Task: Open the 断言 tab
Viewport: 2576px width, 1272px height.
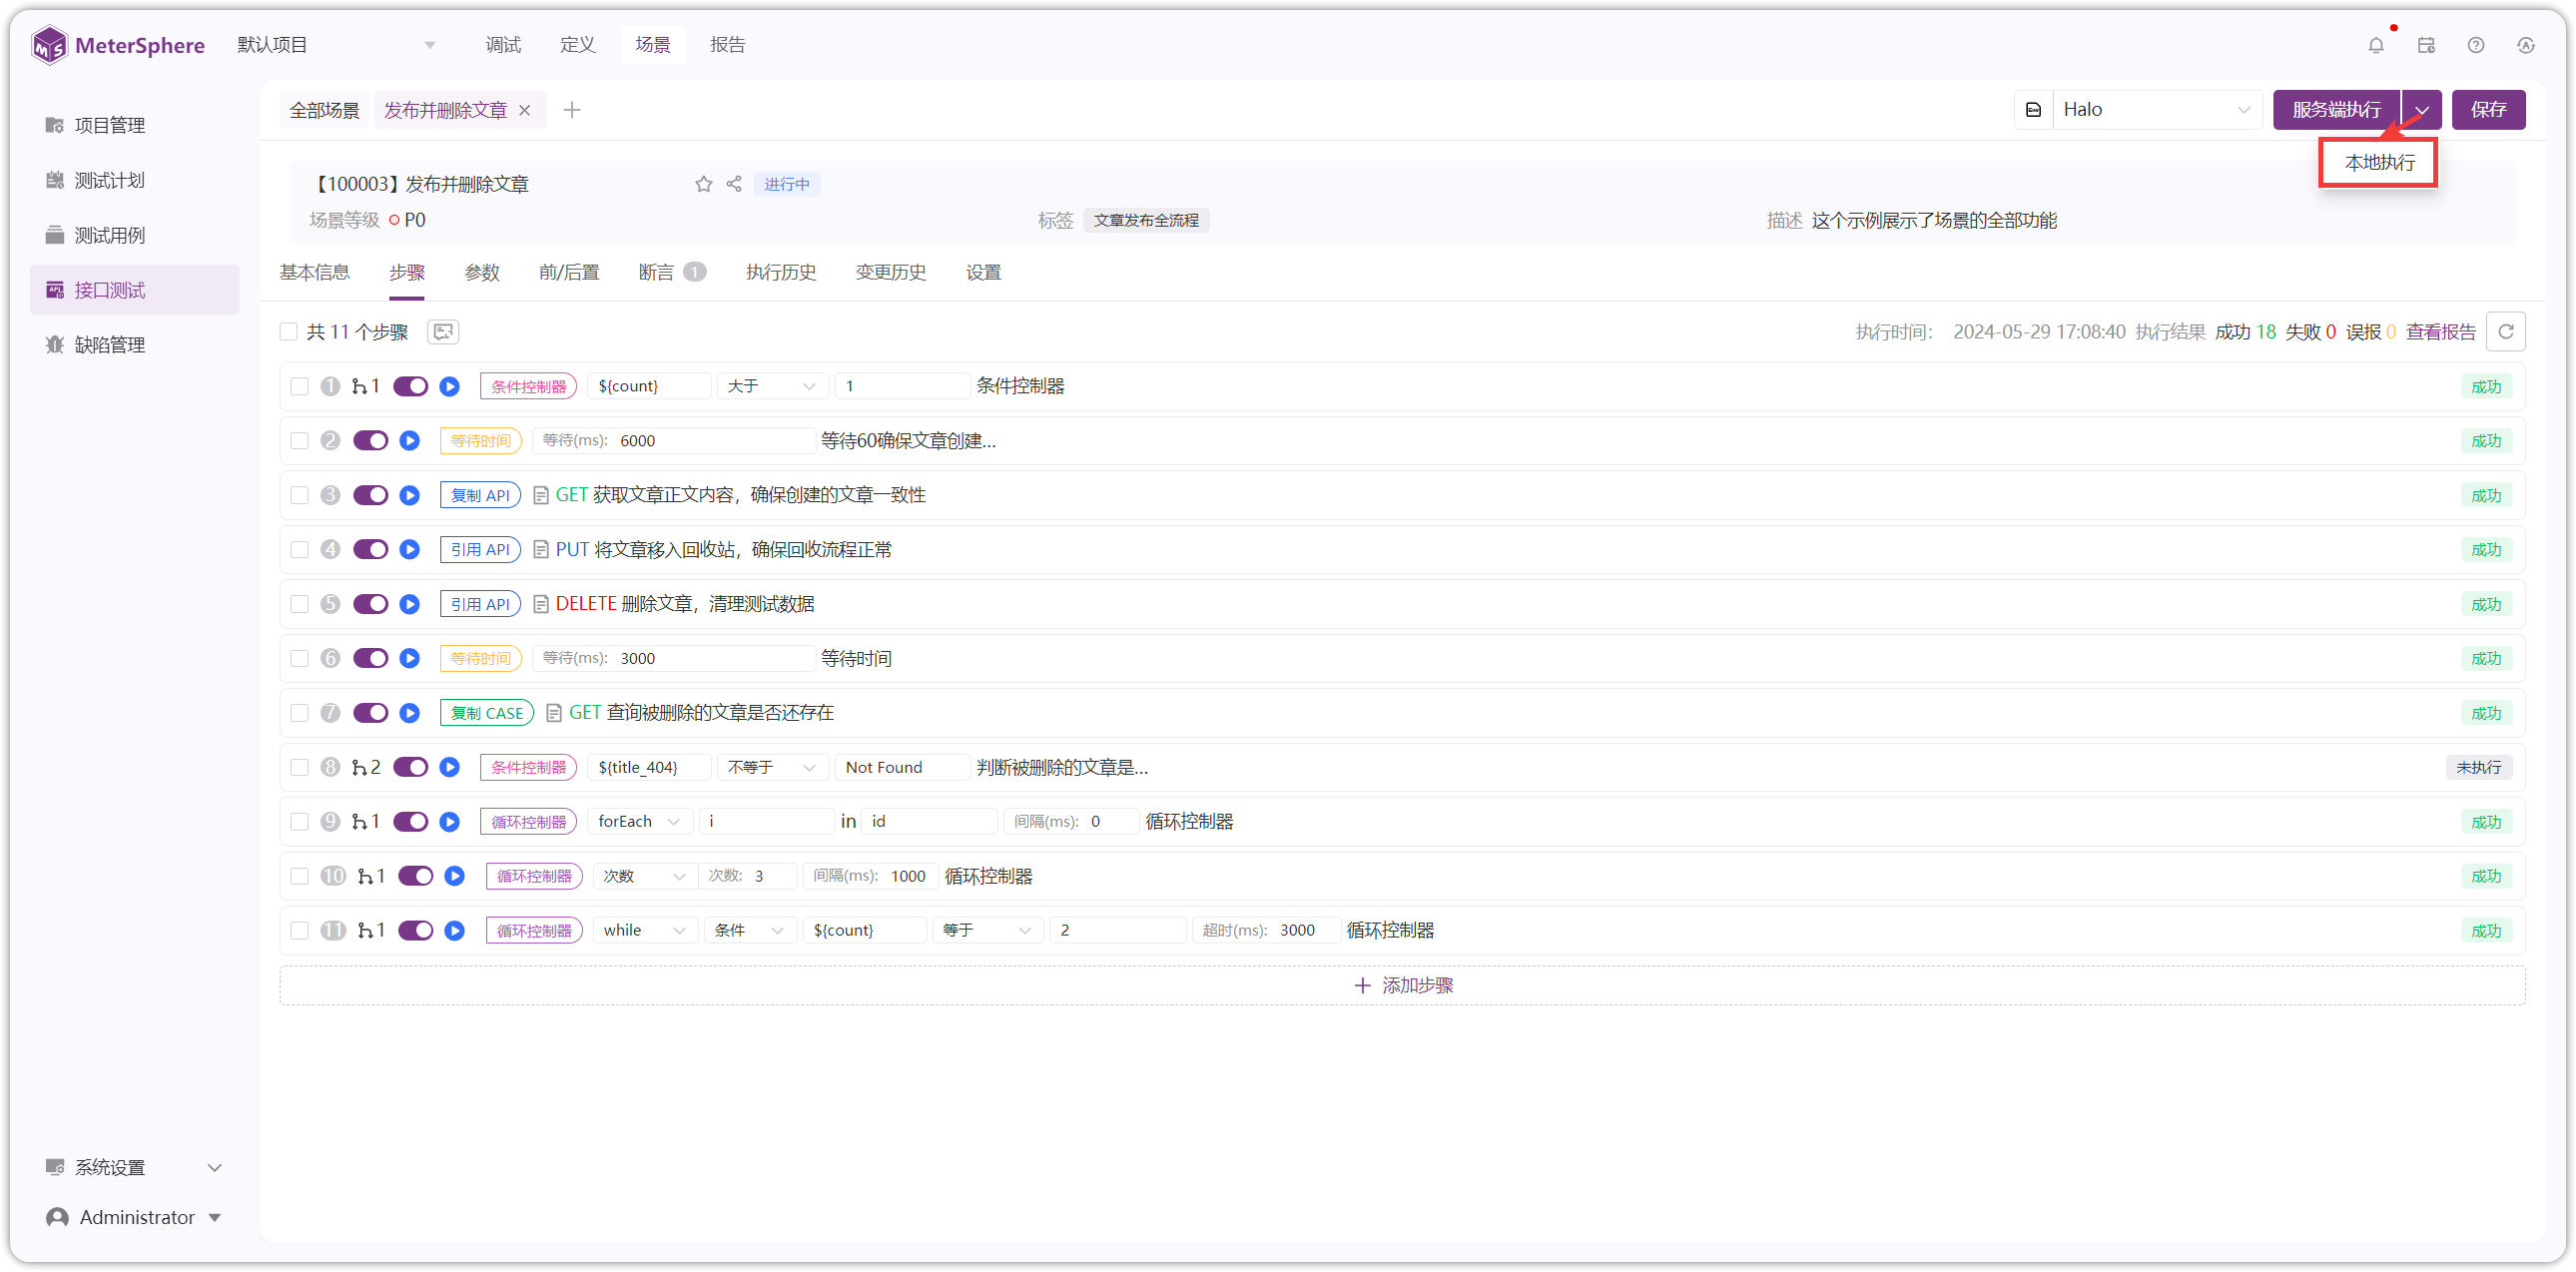Action: tap(671, 273)
